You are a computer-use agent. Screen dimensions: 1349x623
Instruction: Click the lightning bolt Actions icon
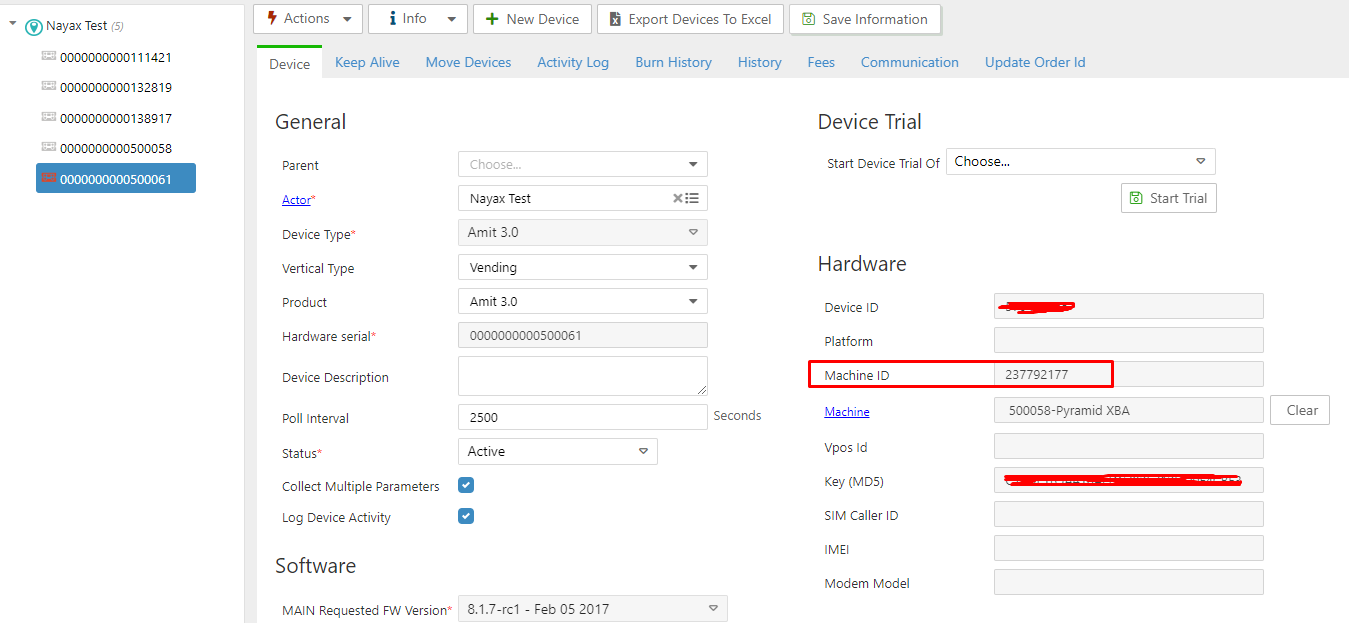[x=272, y=18]
